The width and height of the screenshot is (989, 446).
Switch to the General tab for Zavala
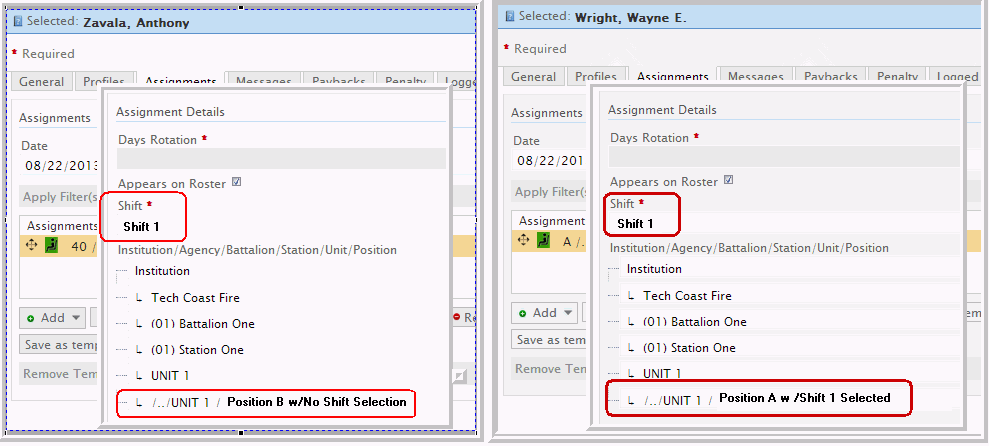tap(41, 82)
